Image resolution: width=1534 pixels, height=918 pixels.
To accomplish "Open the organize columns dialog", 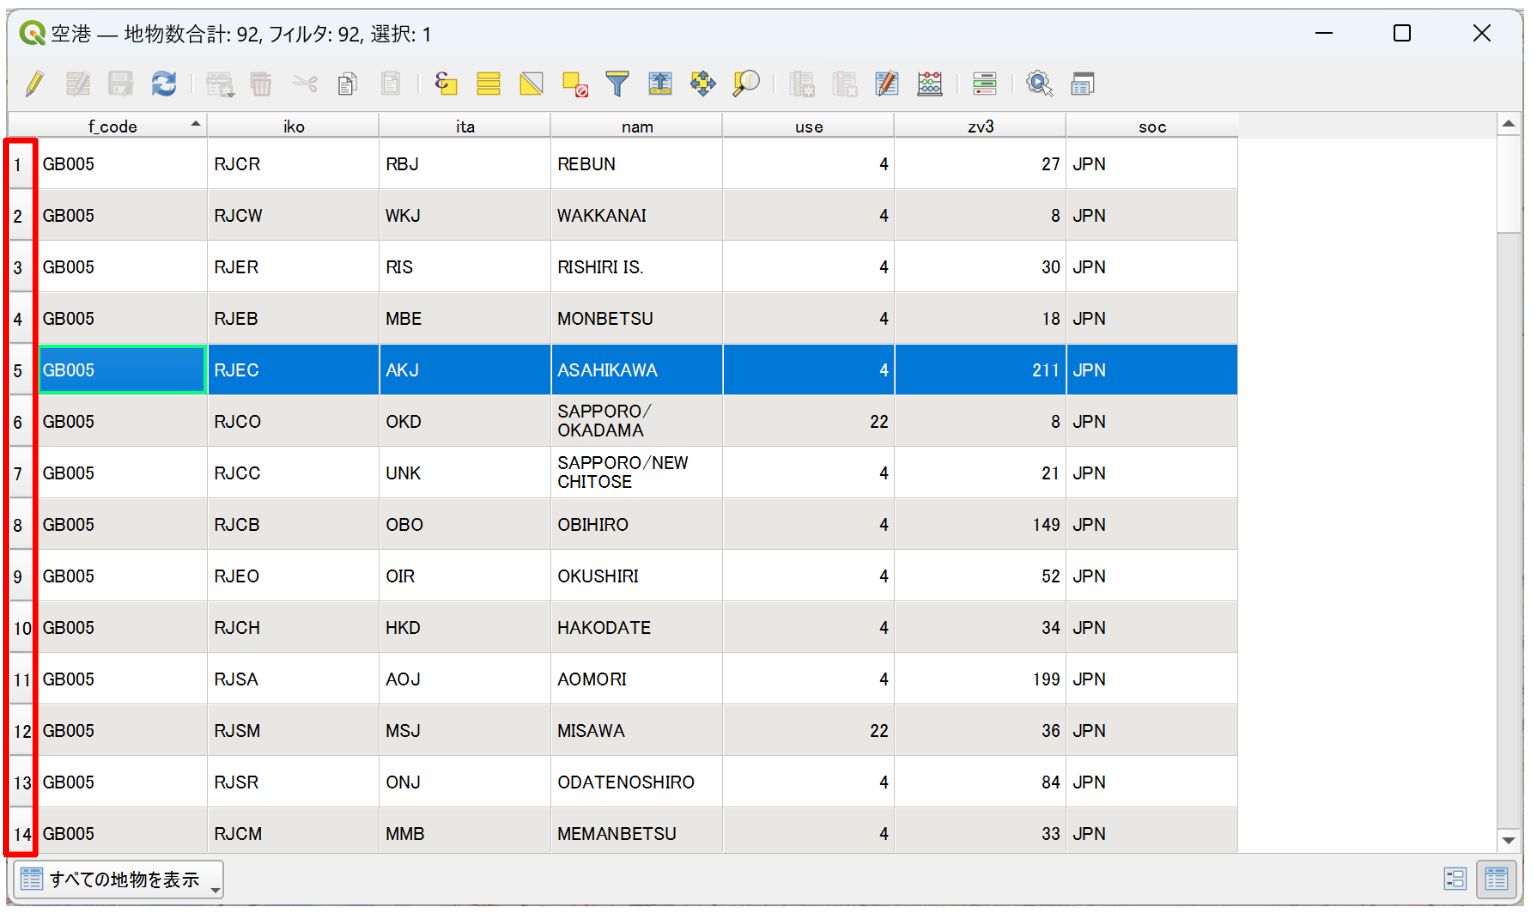I will coord(887,84).
